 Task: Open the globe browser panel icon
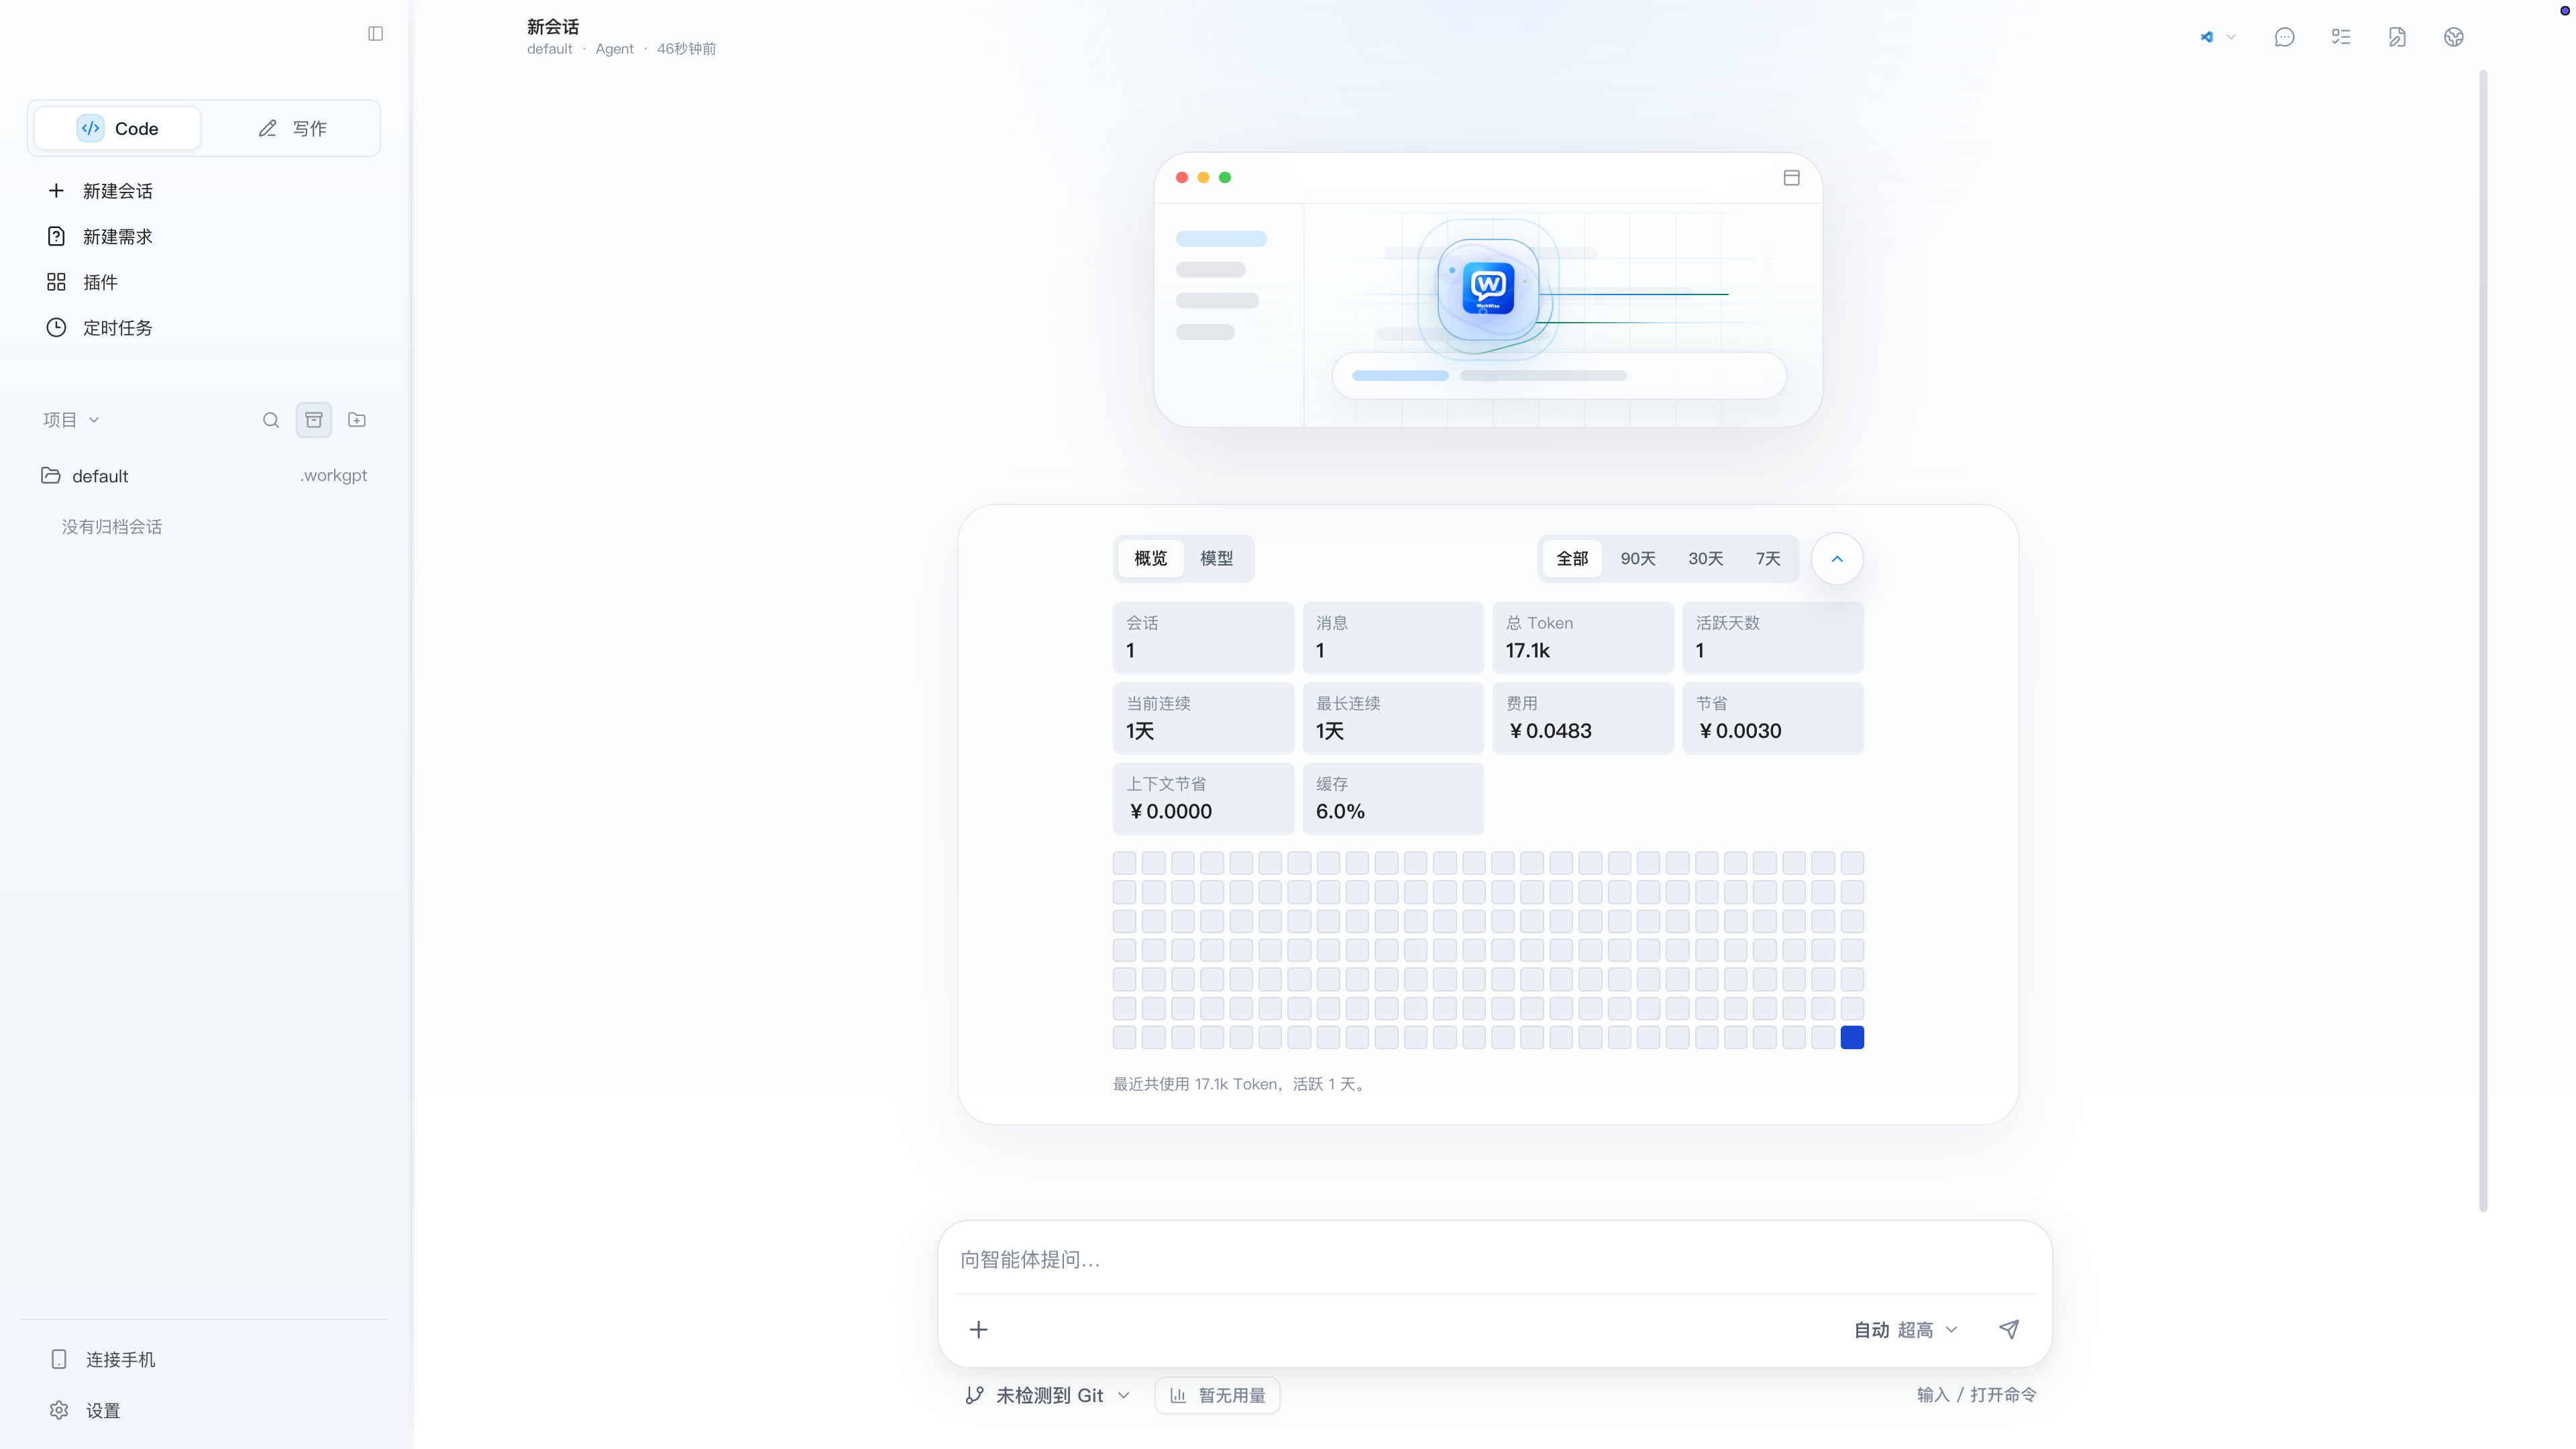coord(2454,37)
